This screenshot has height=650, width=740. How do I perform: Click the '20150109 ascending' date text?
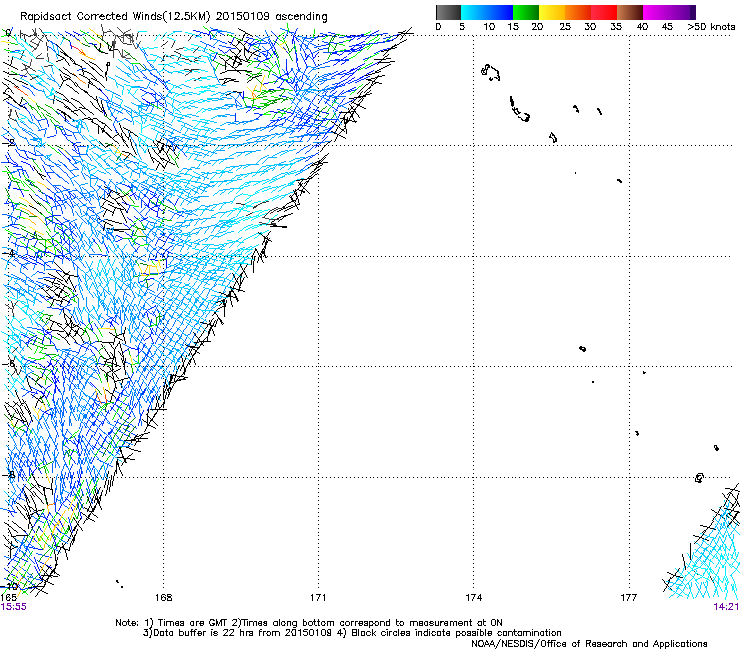(272, 16)
